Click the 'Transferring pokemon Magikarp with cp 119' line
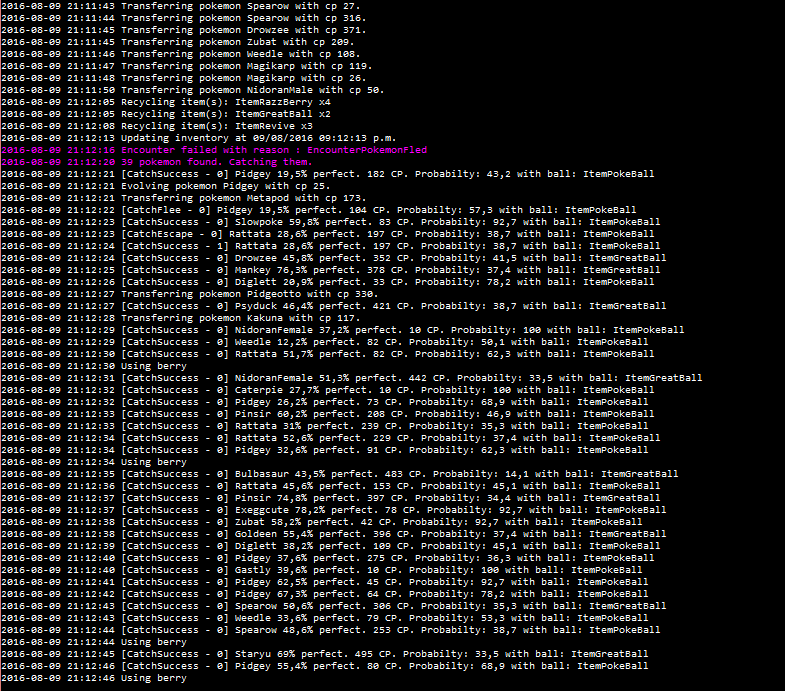This screenshot has height=691, width=785. 187,66
